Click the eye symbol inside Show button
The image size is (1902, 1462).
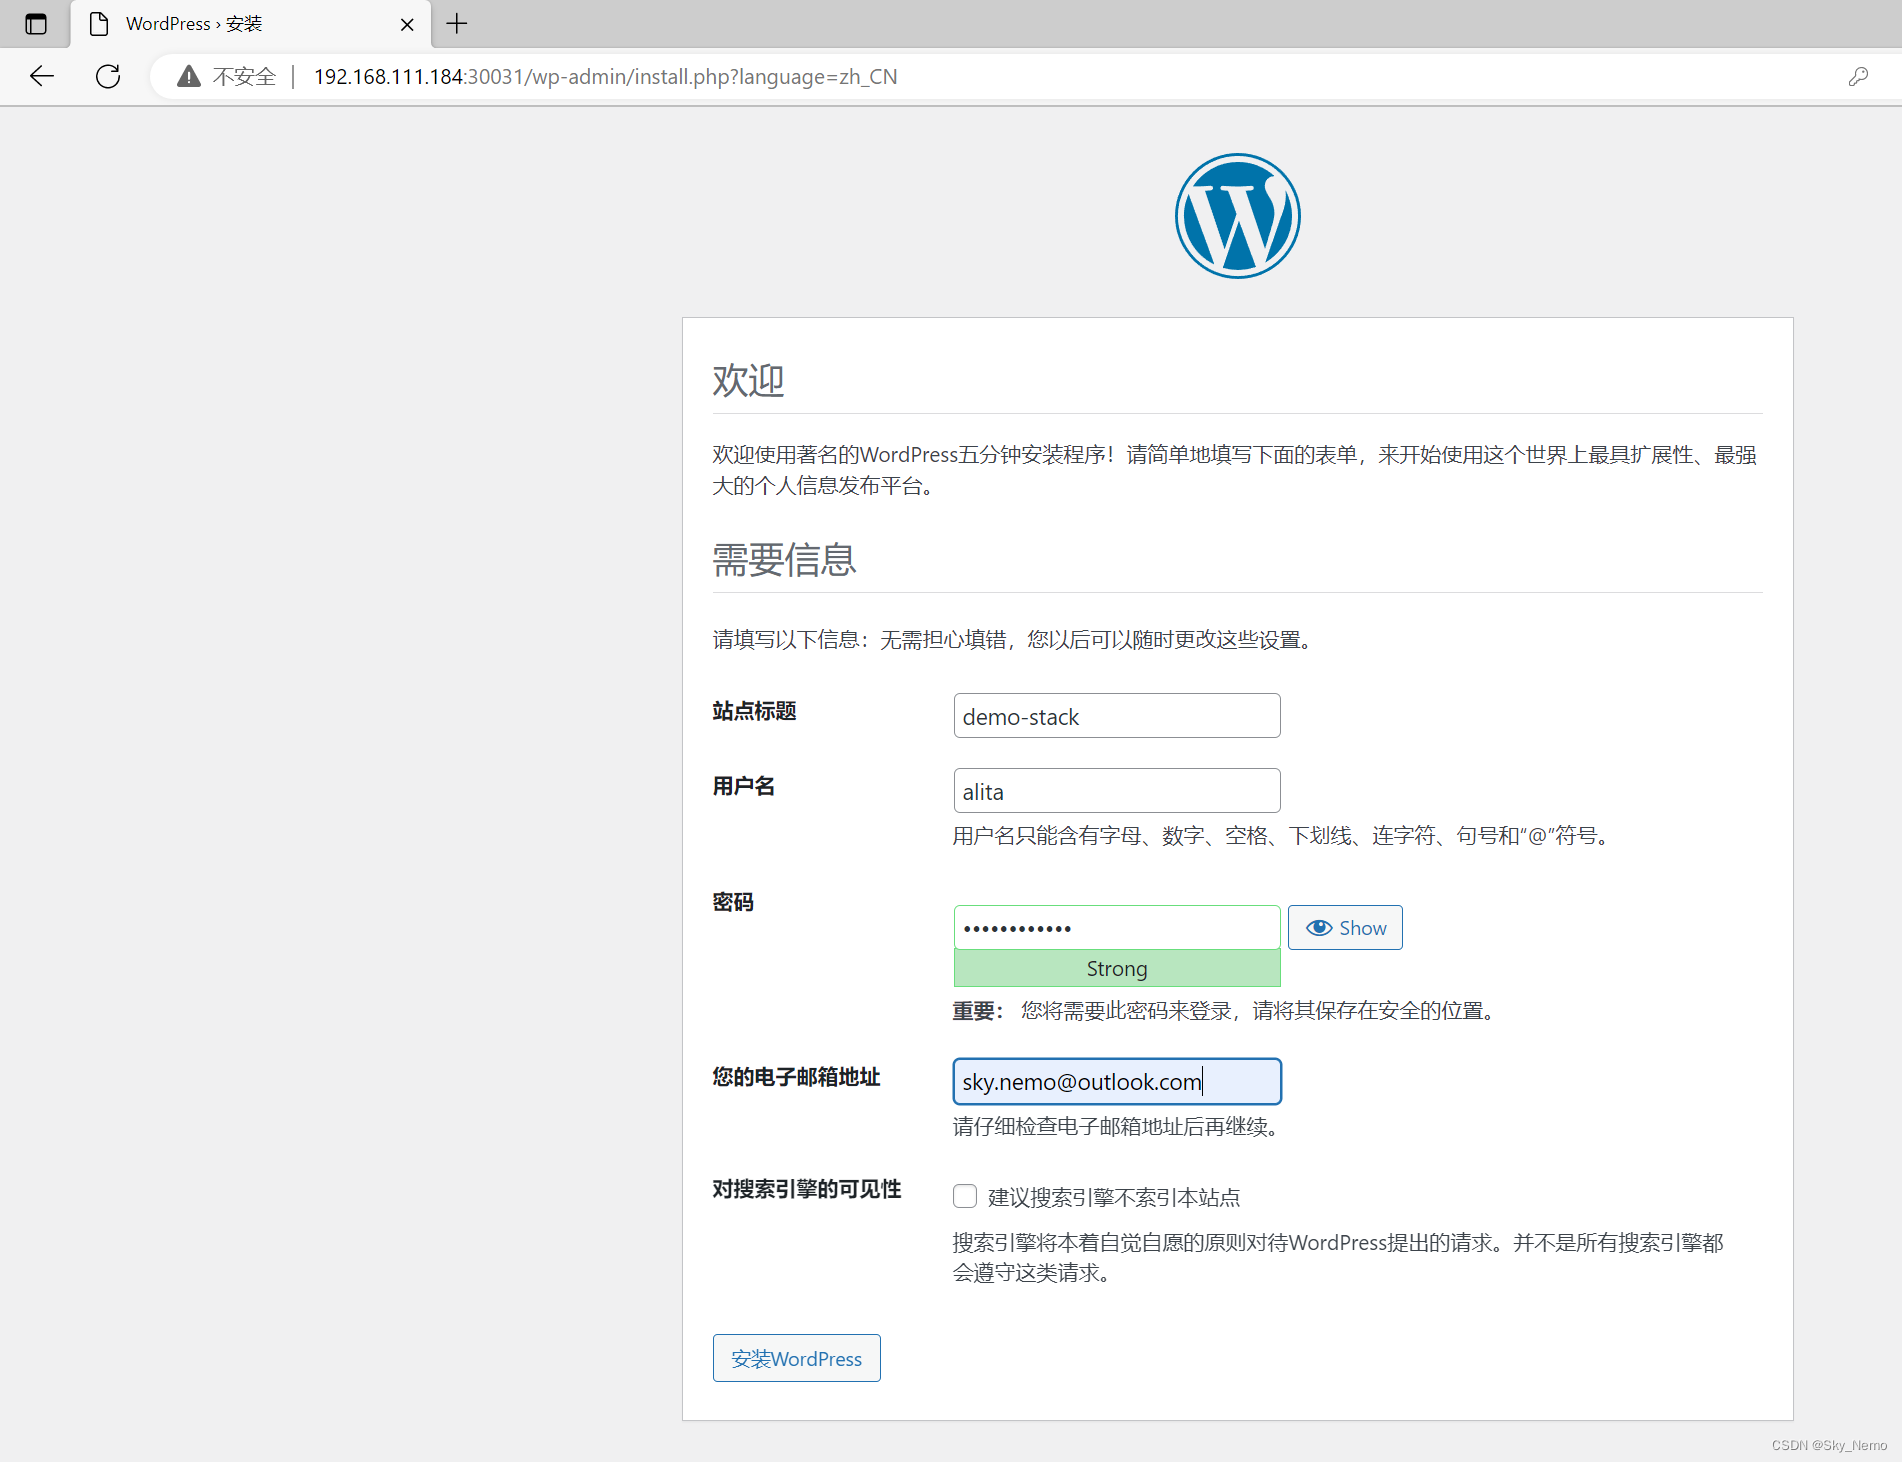tap(1321, 927)
